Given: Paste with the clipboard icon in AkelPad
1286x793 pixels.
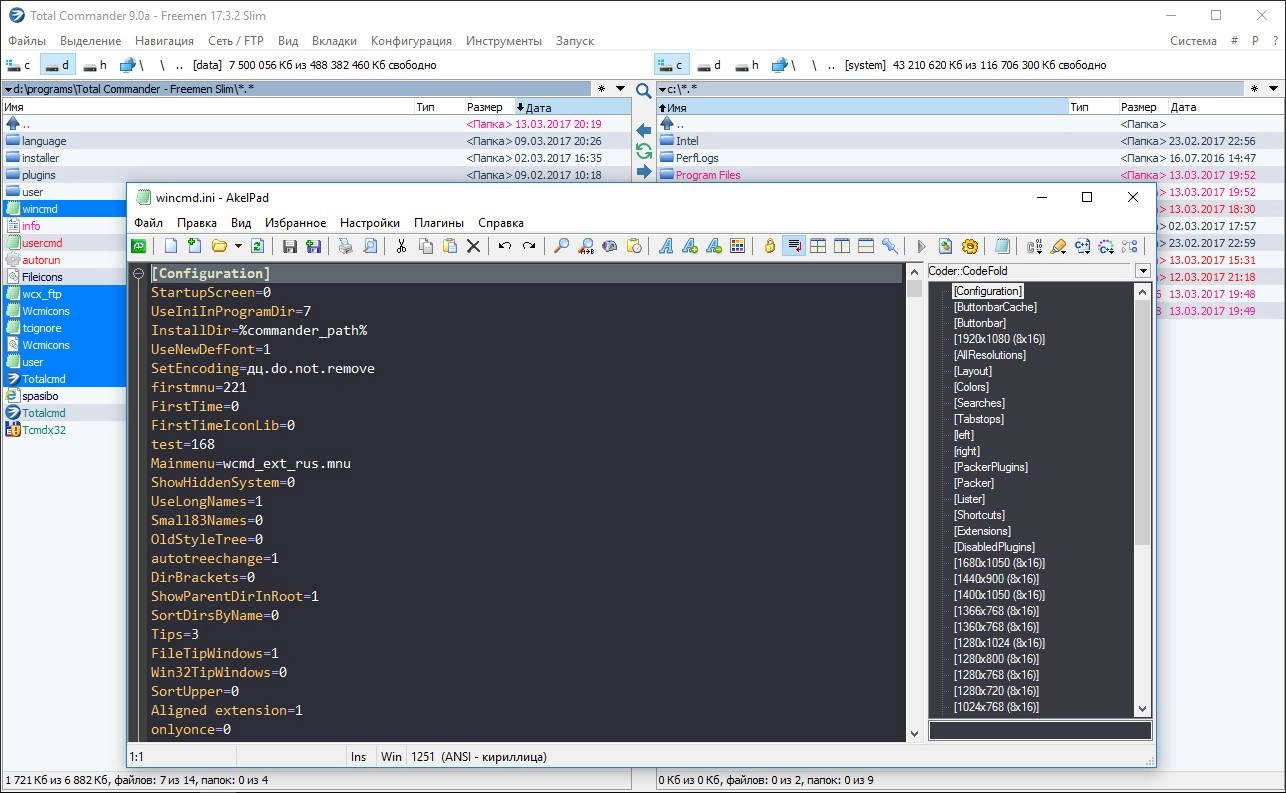Looking at the screenshot, I should (450, 246).
